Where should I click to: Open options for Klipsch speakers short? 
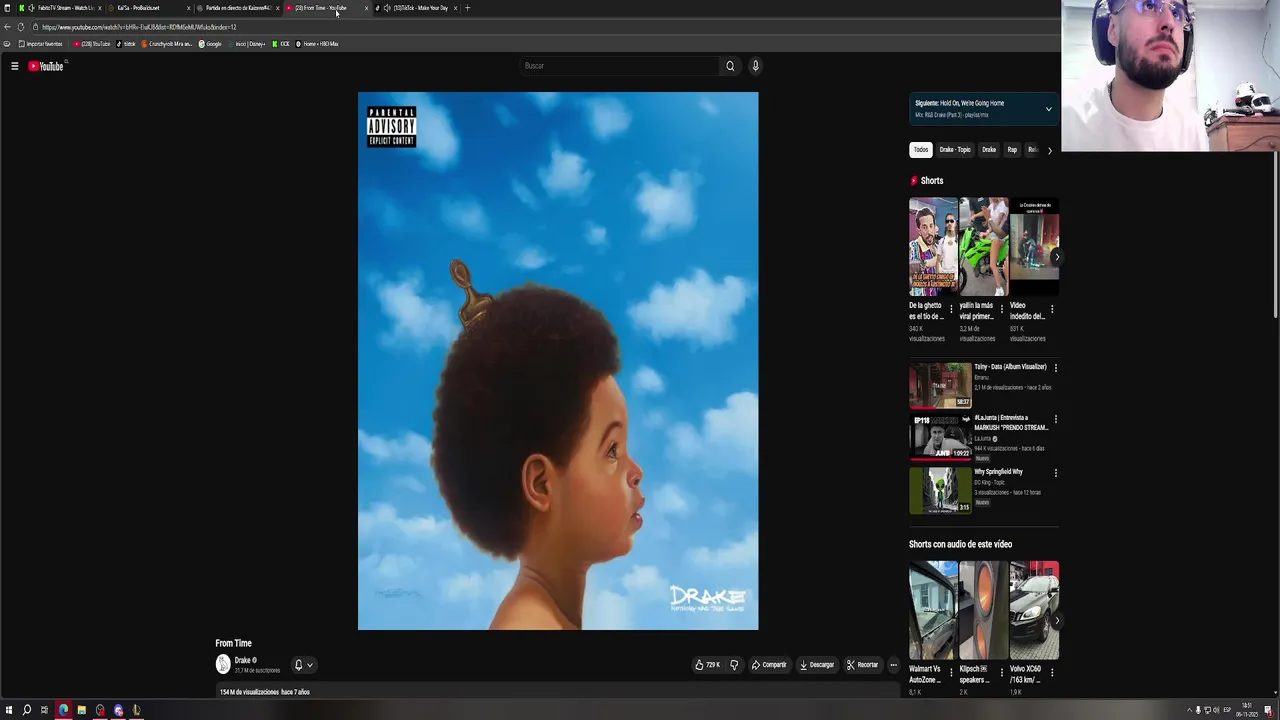click(1001, 674)
